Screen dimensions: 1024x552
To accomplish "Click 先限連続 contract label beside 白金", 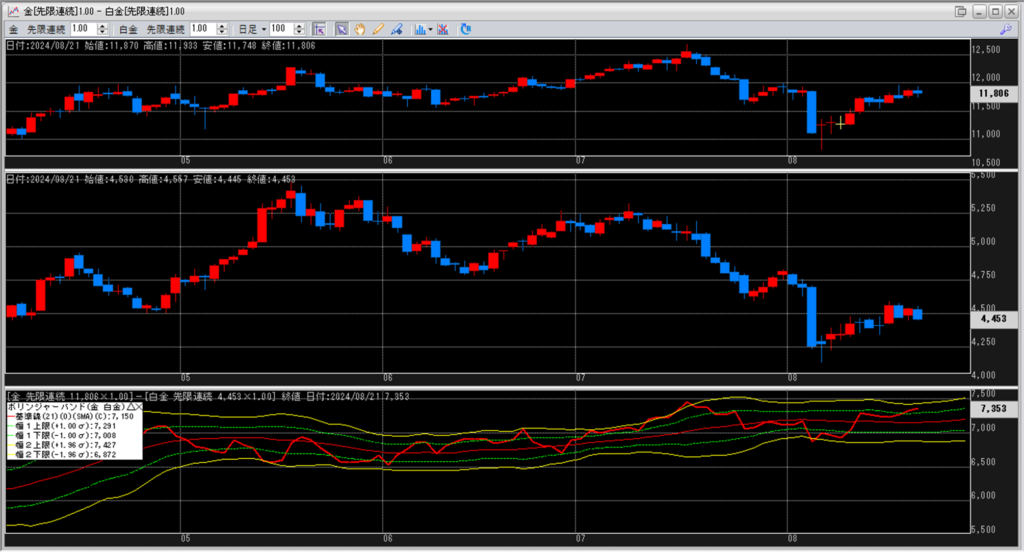I will (166, 29).
